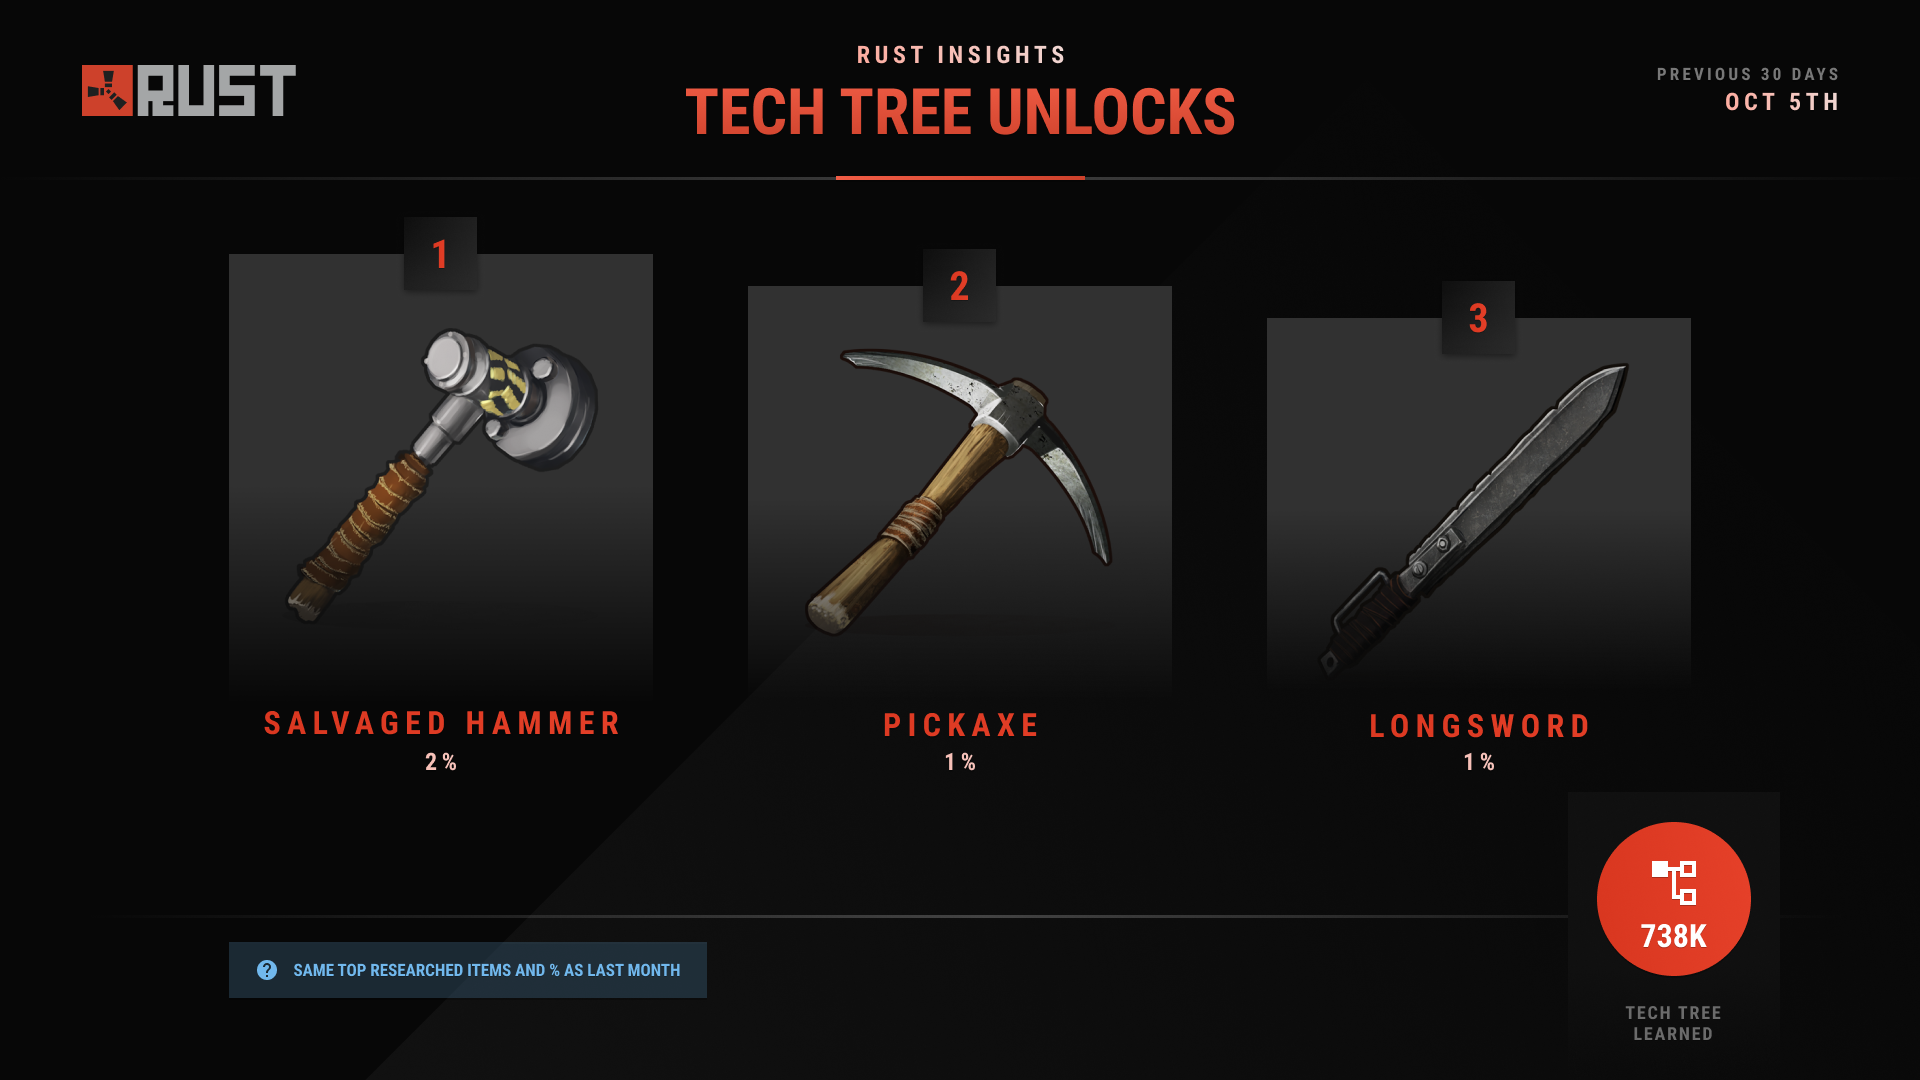
Task: Click the rank 1 badge
Action: 440,254
